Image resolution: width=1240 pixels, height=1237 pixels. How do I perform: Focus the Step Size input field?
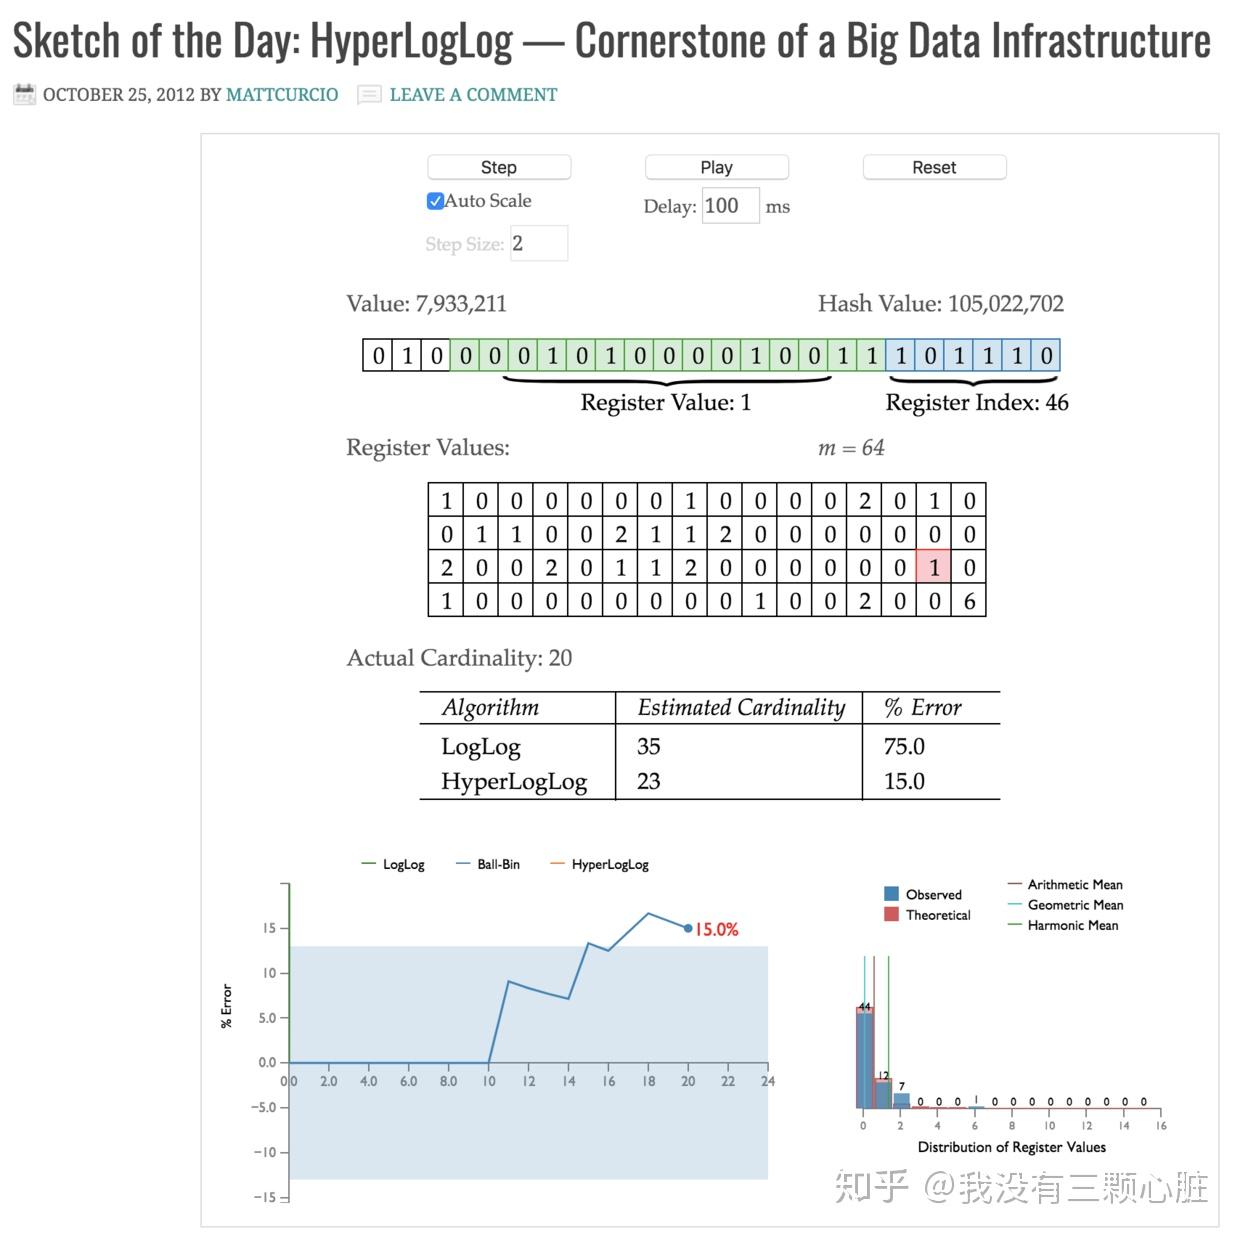(x=538, y=243)
